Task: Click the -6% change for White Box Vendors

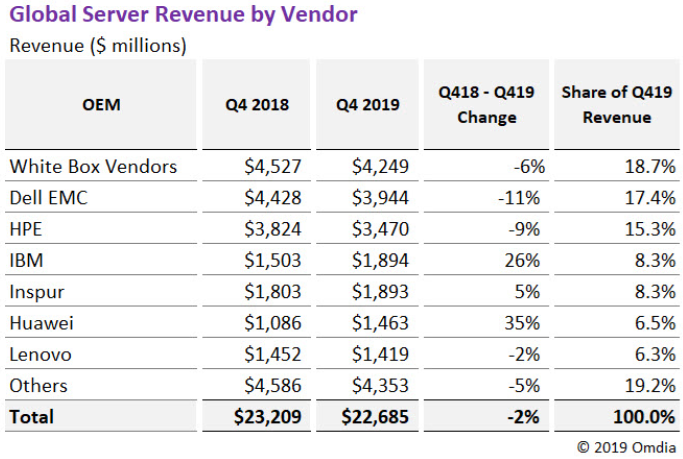Action: tap(529, 167)
